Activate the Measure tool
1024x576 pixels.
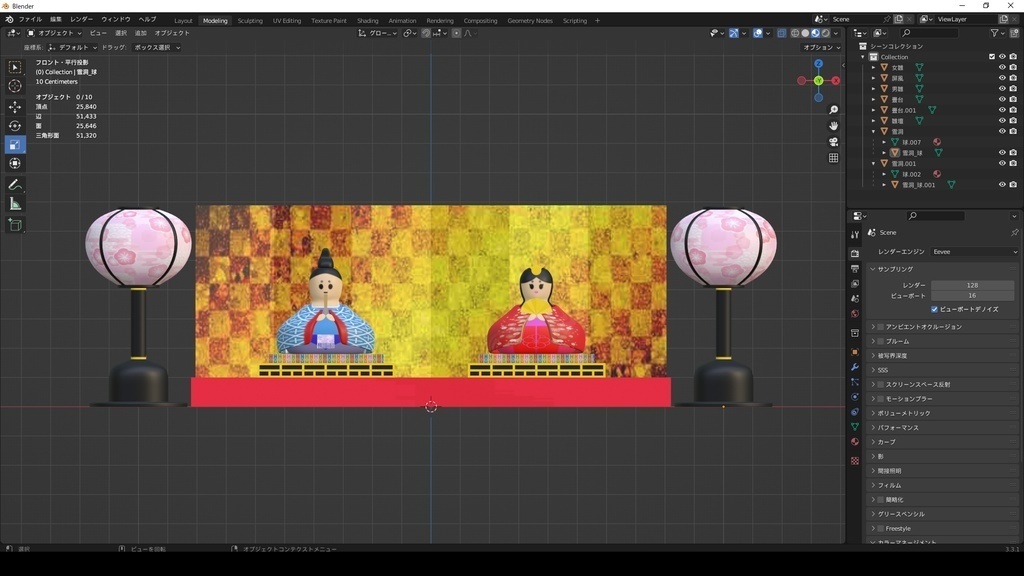tap(14, 204)
